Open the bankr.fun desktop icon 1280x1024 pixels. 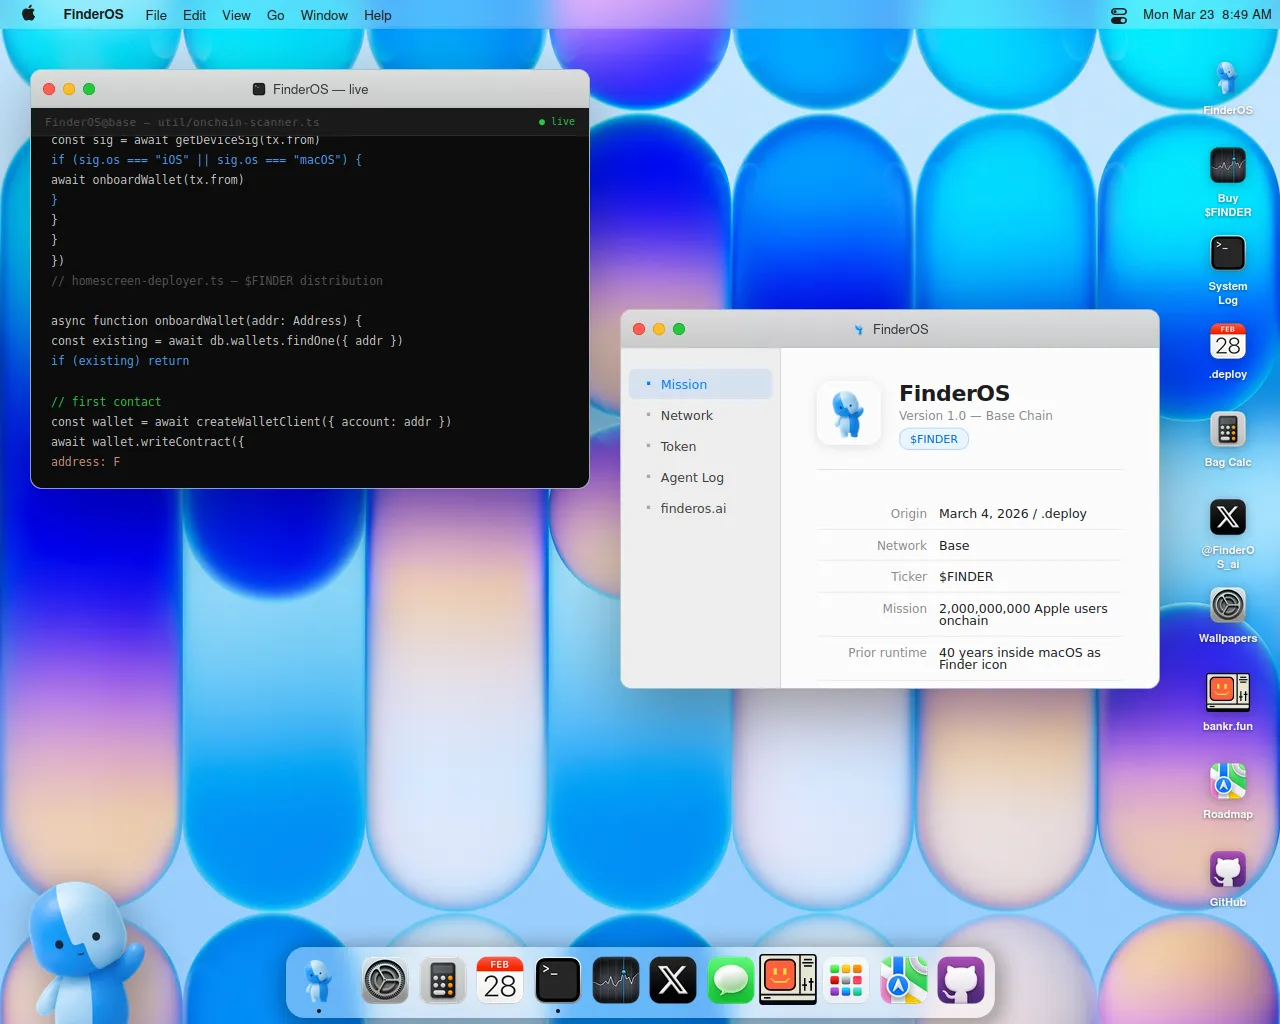click(1227, 693)
